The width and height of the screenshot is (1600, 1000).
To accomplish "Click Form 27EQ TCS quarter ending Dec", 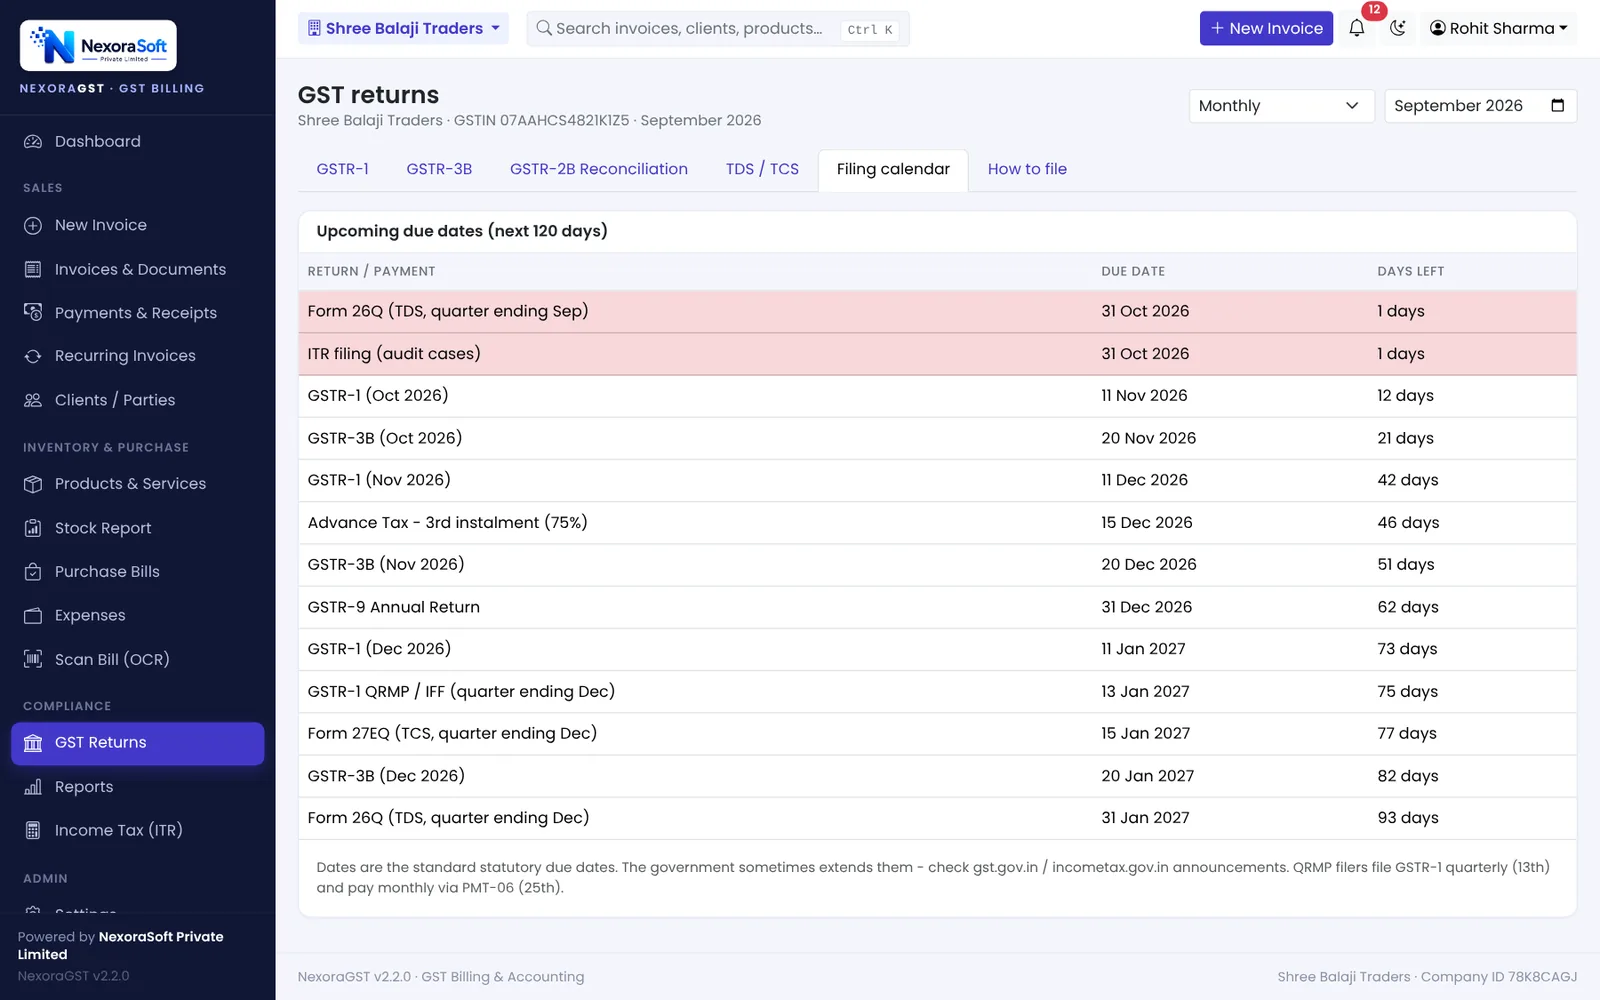I will (x=937, y=734).
